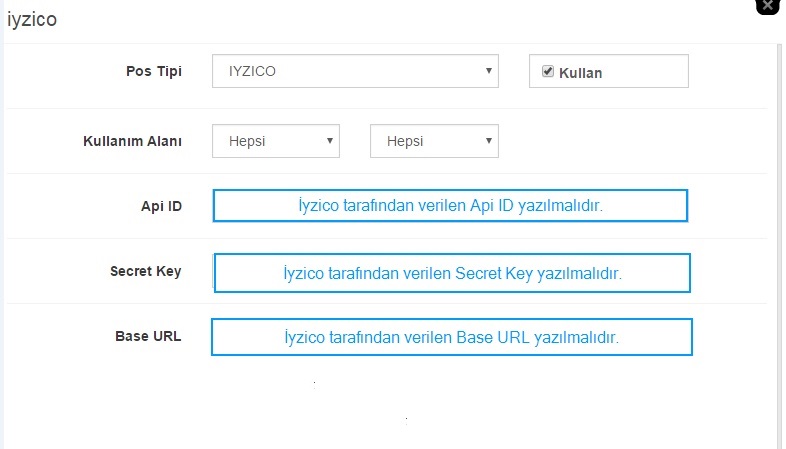The image size is (786, 449).
Task: Focus the Secret Key input field
Action: [452, 273]
